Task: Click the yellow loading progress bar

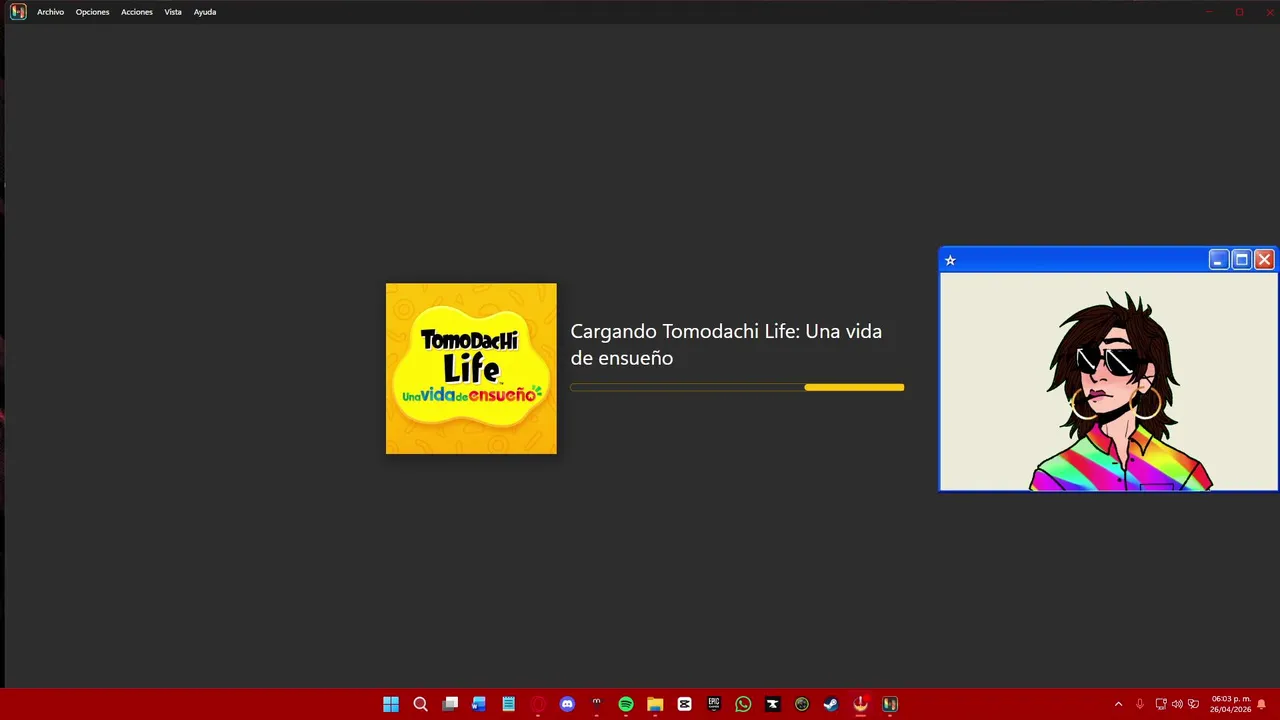Action: point(737,387)
